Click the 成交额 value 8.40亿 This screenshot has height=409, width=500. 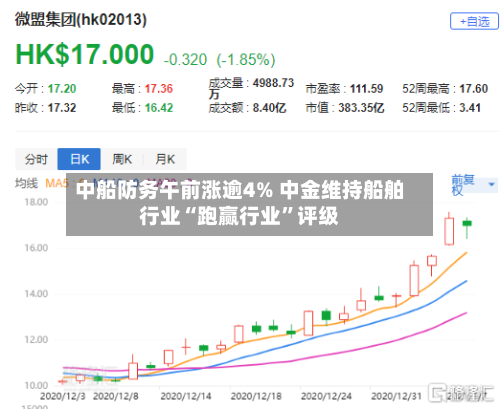point(269,108)
